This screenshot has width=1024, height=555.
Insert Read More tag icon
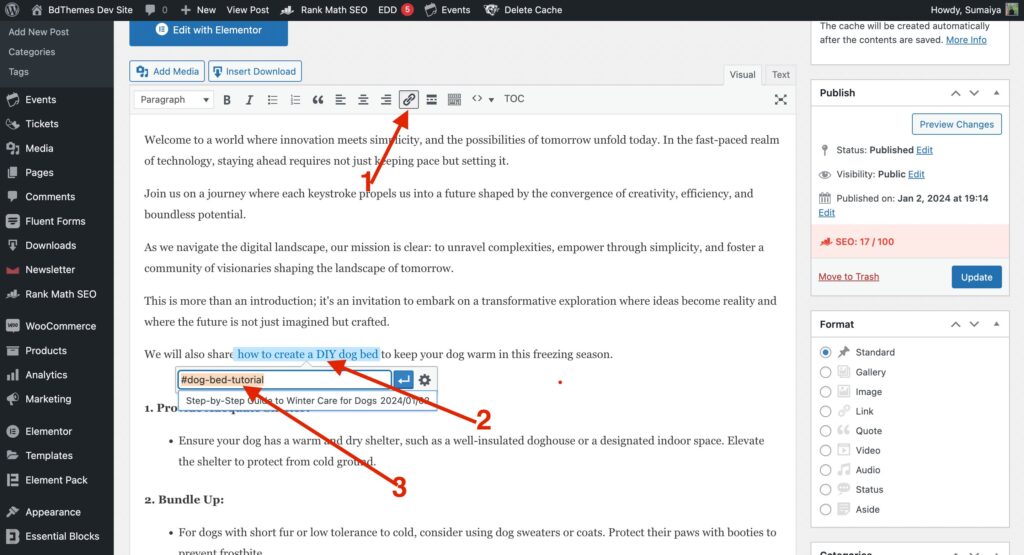tap(431, 99)
